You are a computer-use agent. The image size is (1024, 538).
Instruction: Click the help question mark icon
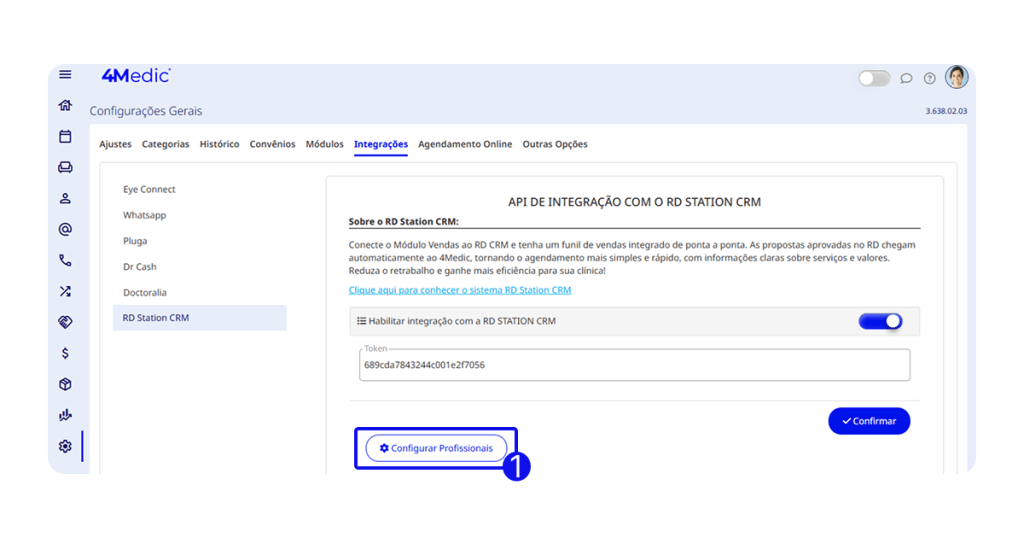[x=930, y=78]
